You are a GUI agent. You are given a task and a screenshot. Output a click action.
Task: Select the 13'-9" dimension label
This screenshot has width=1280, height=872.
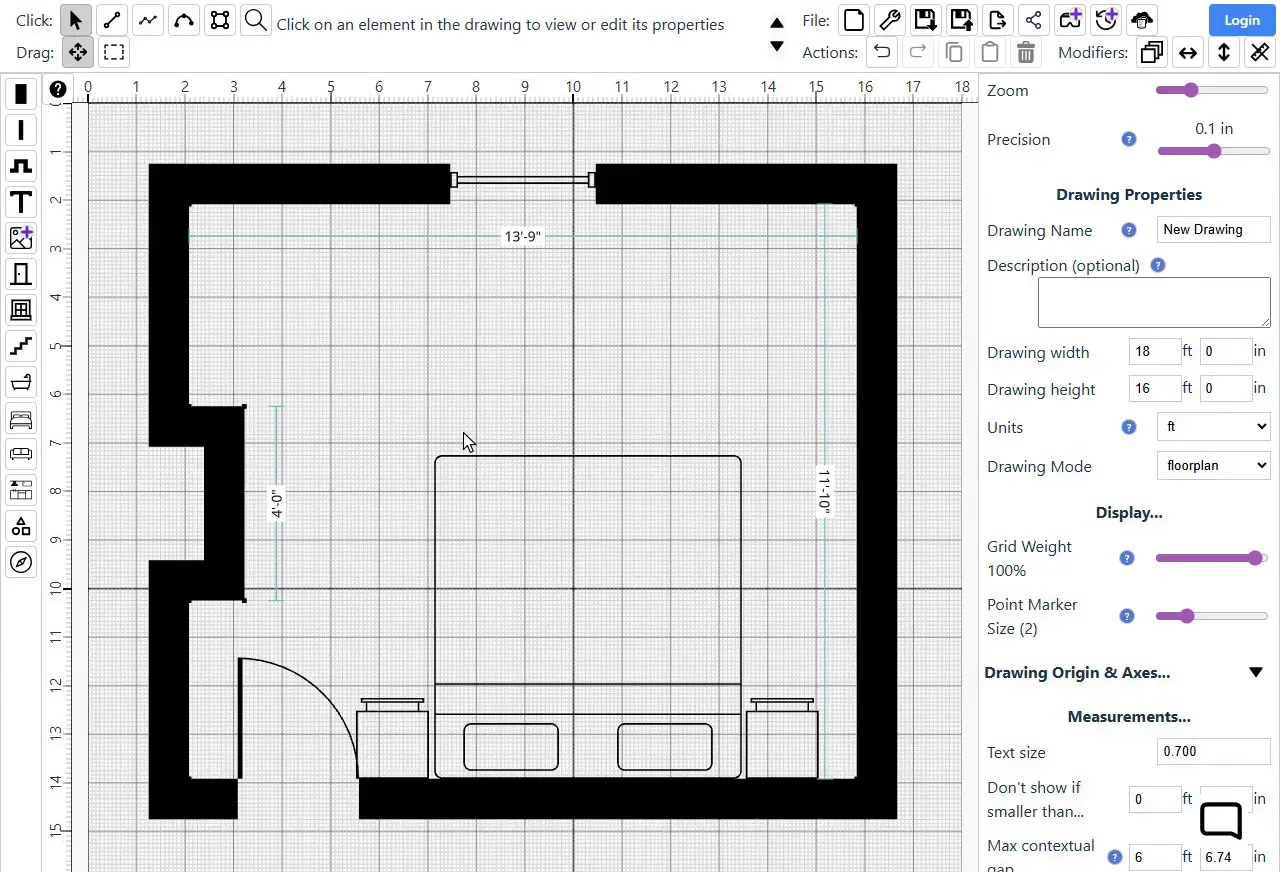(523, 237)
